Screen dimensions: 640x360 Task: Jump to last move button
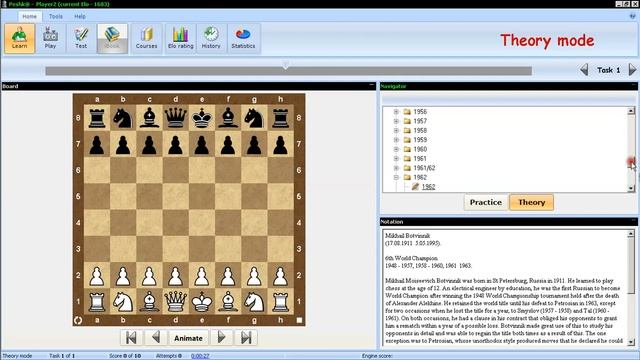pyautogui.click(x=246, y=338)
